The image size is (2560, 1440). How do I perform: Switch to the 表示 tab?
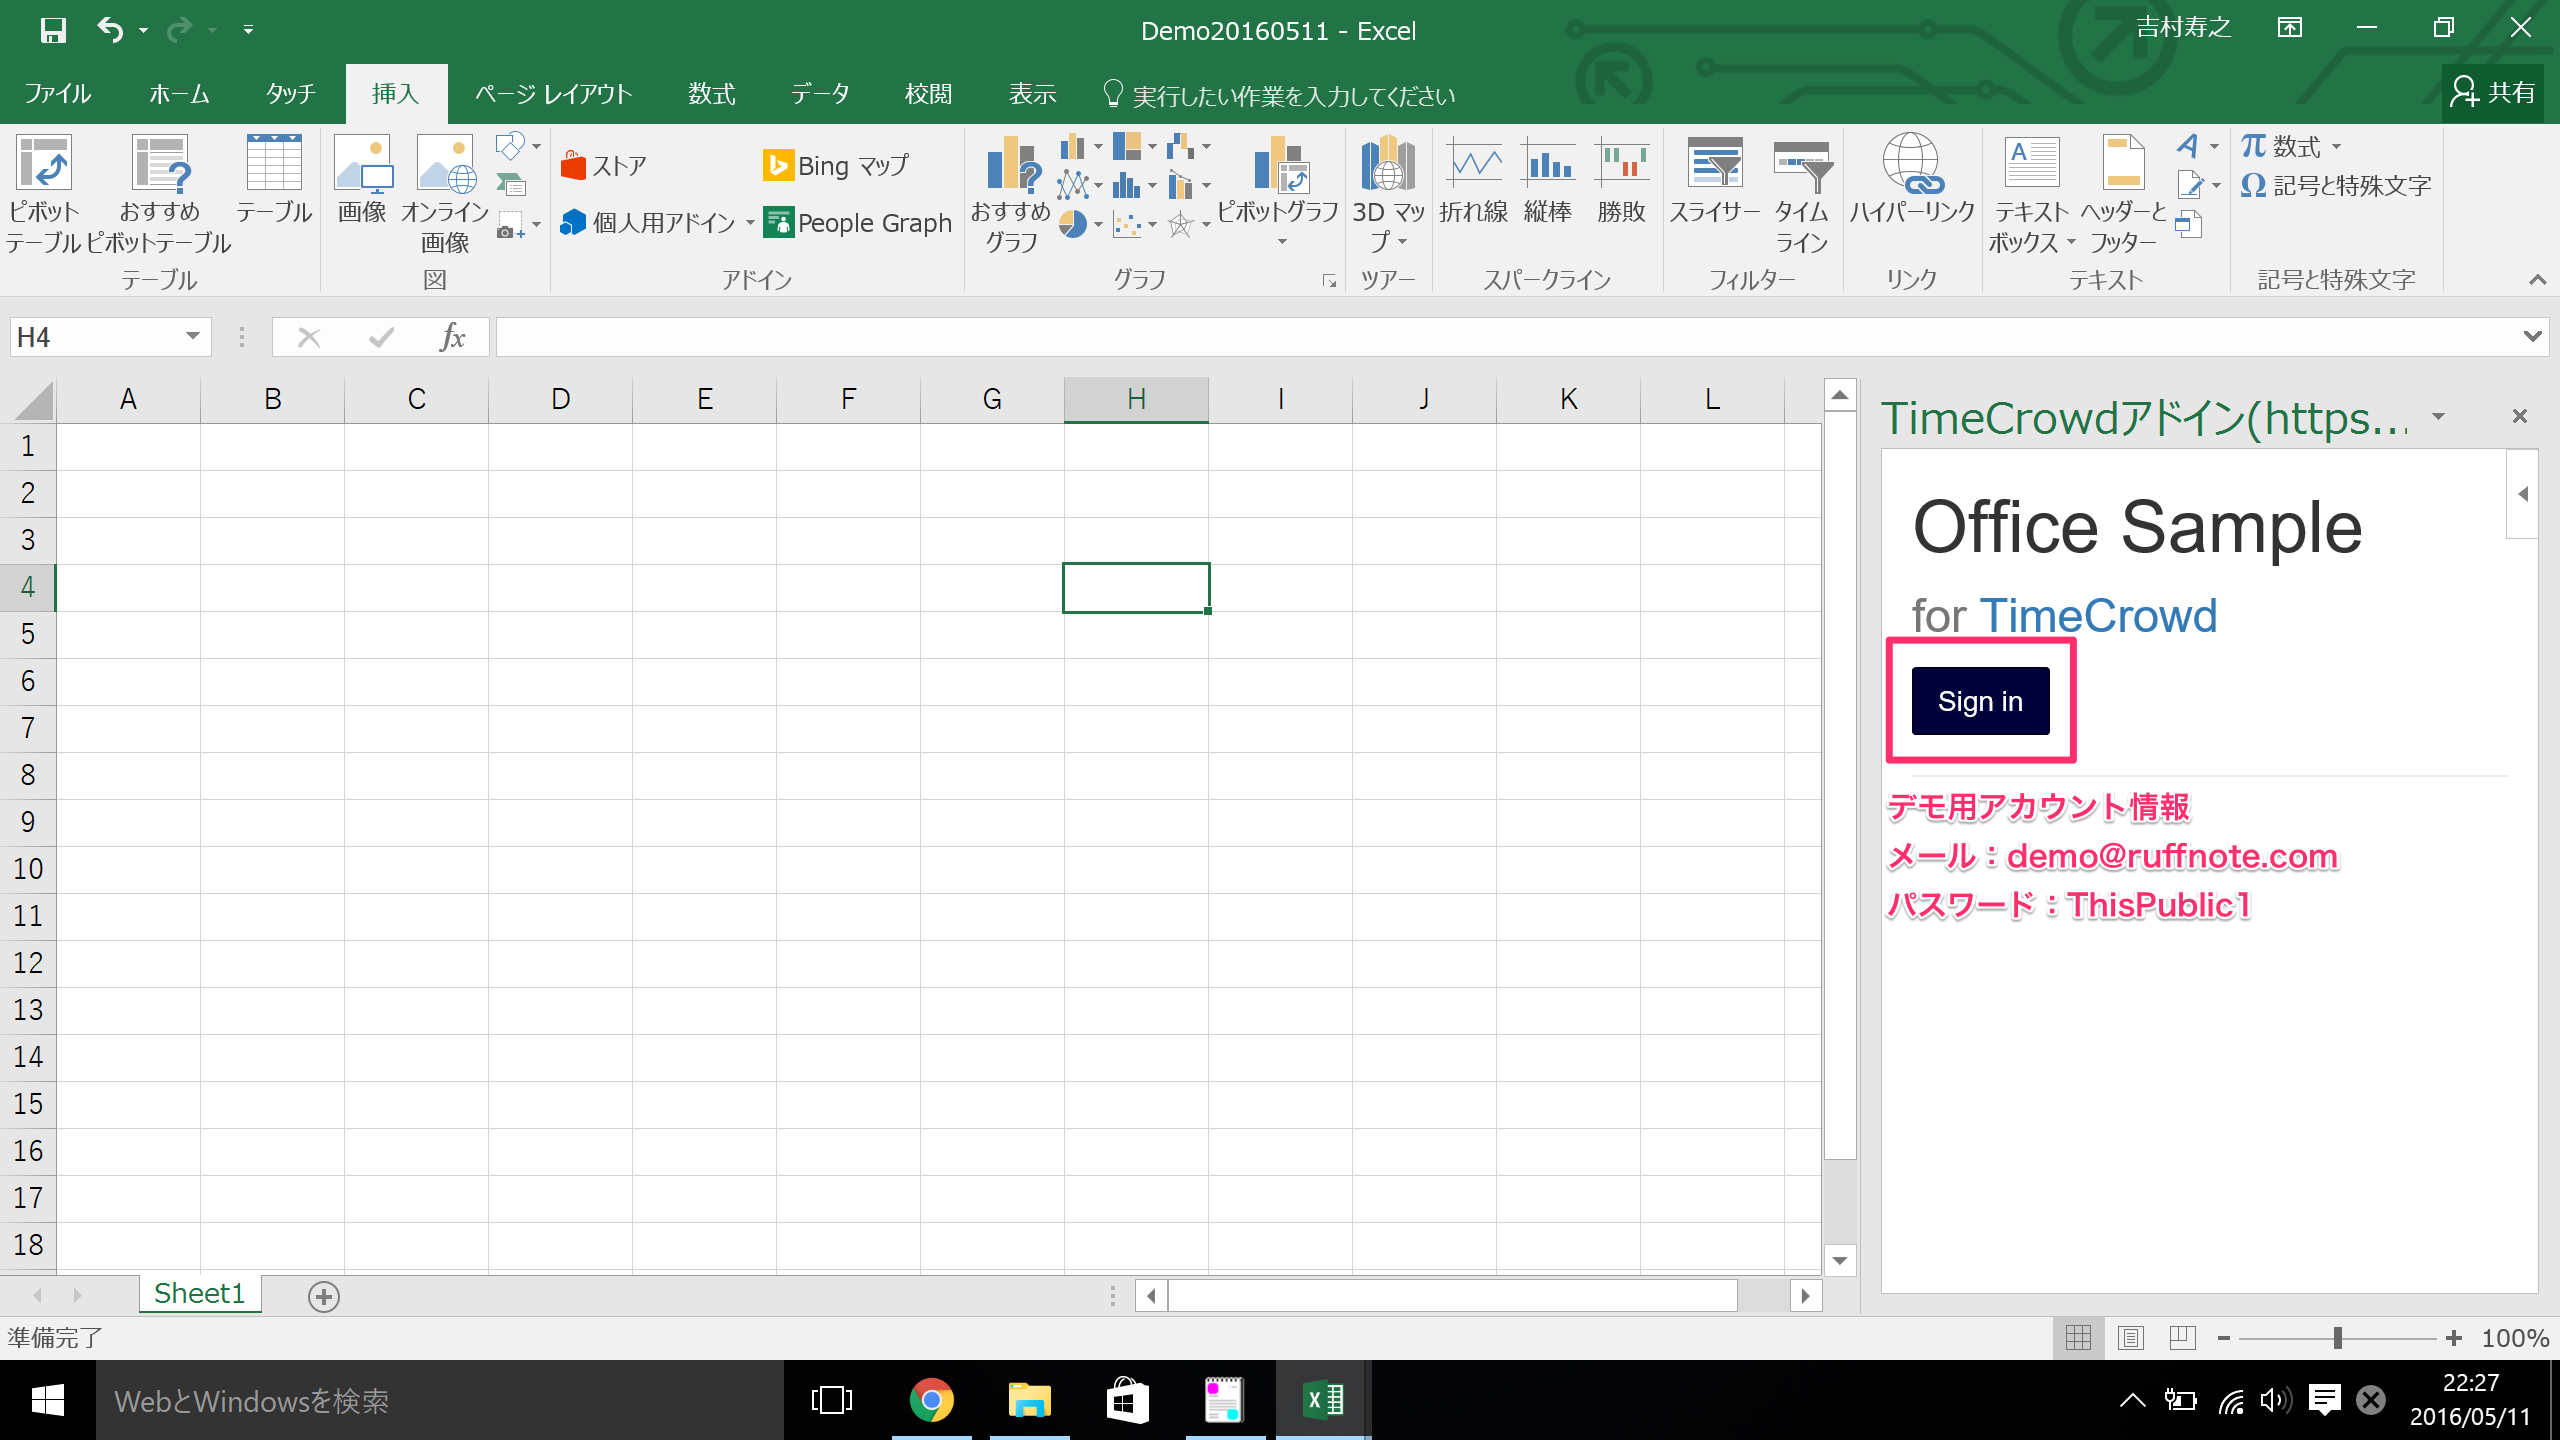tap(1033, 94)
